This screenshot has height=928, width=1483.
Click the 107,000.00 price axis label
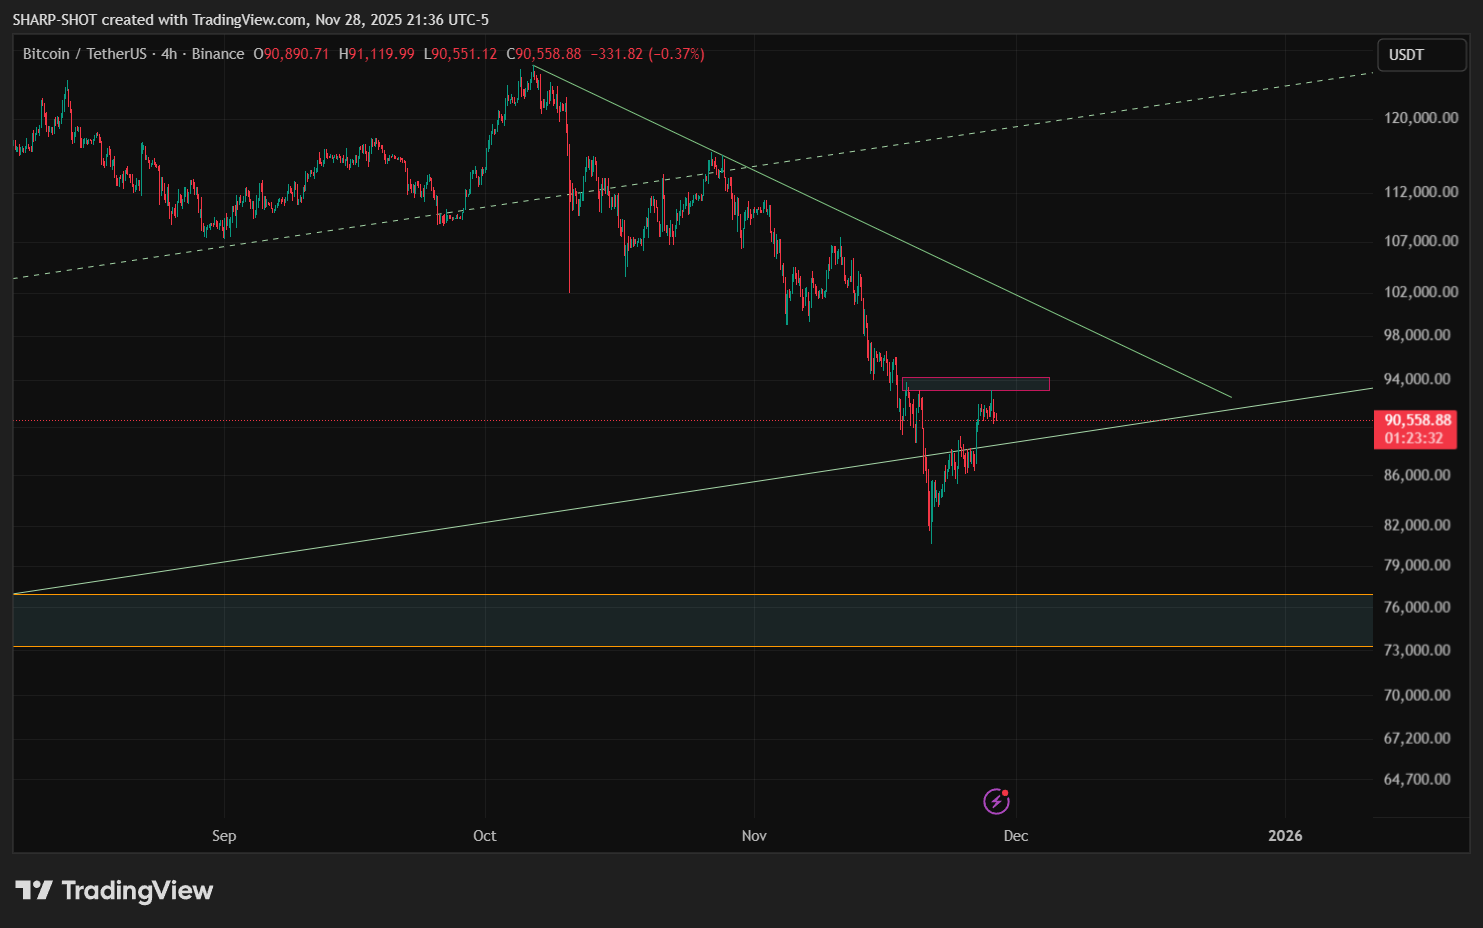pos(1421,241)
